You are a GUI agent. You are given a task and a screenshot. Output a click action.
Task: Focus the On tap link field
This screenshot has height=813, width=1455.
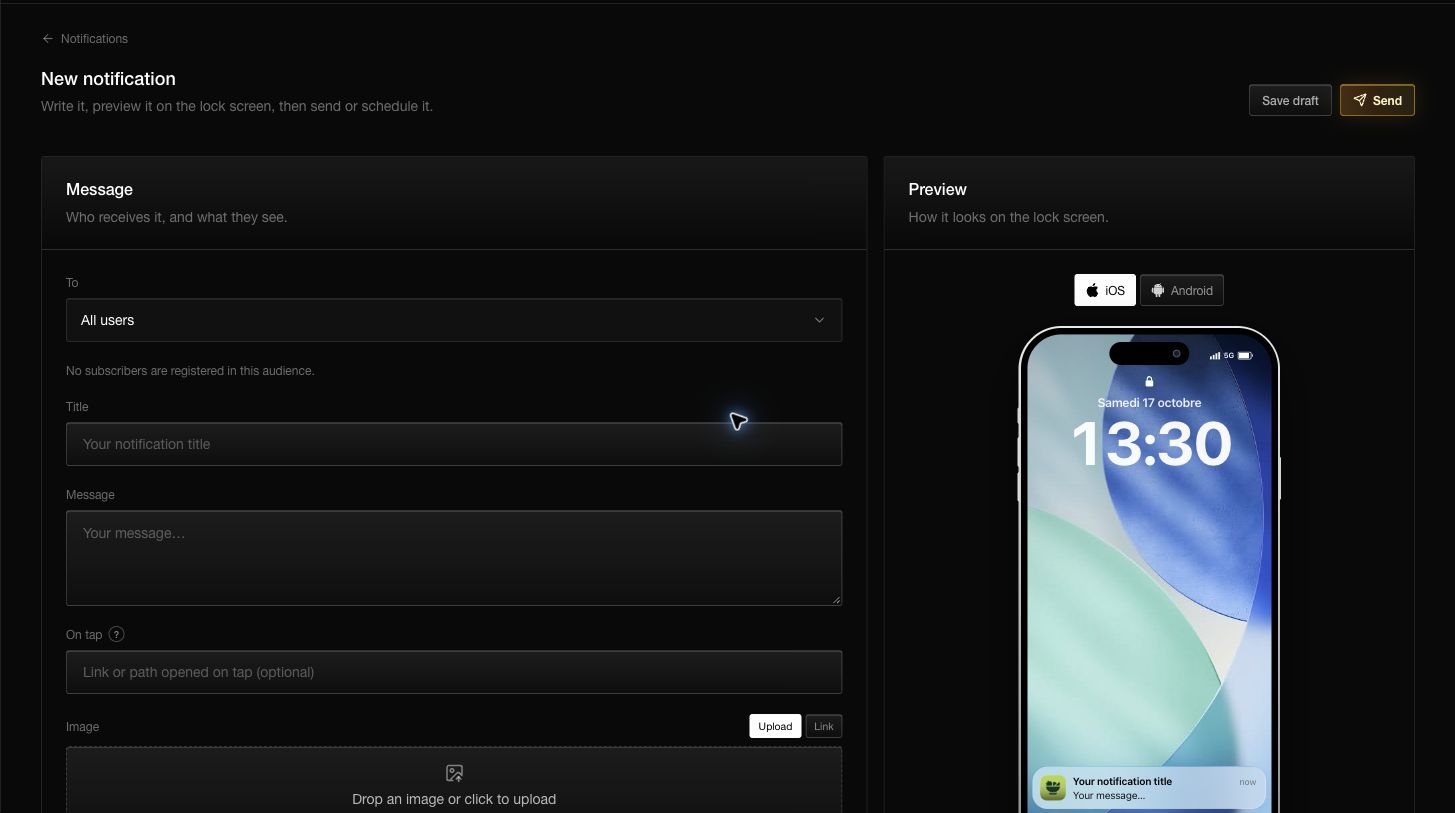point(454,672)
